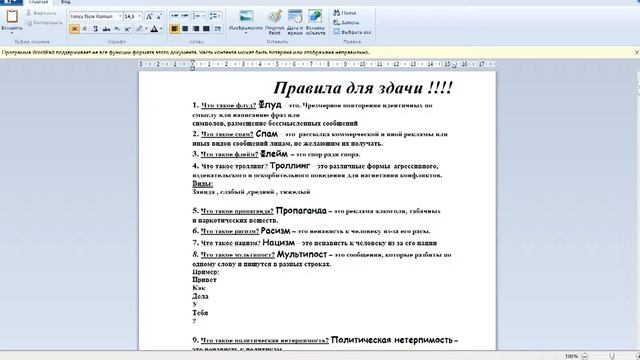Open the highlight color dropdown arrow
640x360 pixels.
[x=146, y=29]
